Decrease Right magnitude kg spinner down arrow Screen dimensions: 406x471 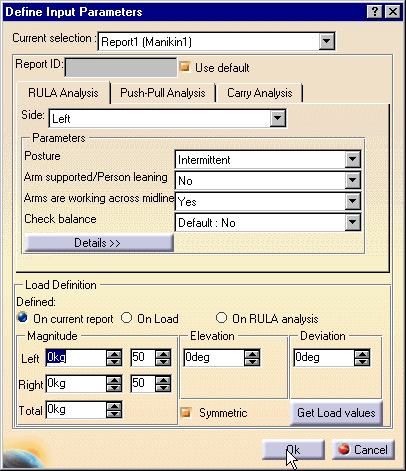click(114, 388)
